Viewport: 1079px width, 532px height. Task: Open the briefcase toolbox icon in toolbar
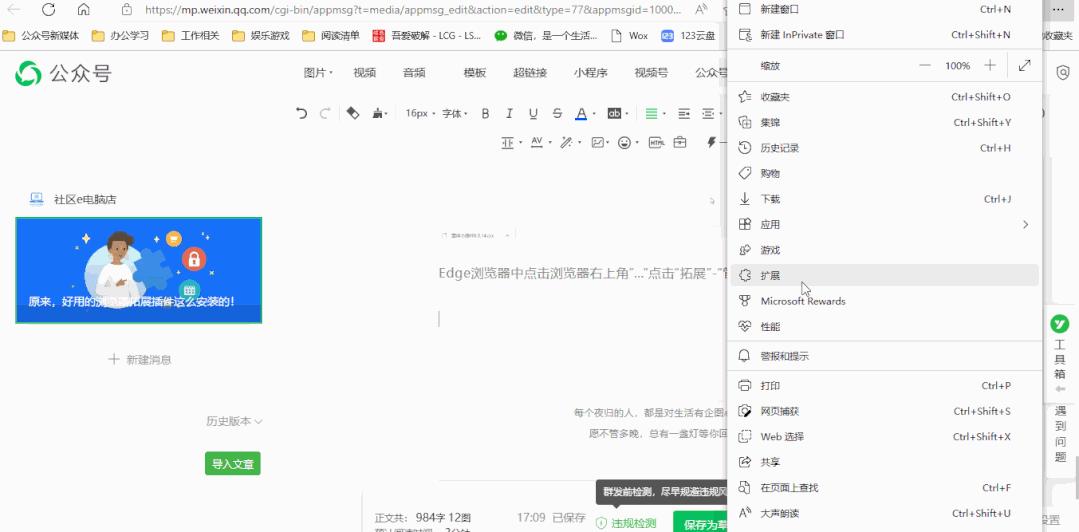tap(680, 142)
